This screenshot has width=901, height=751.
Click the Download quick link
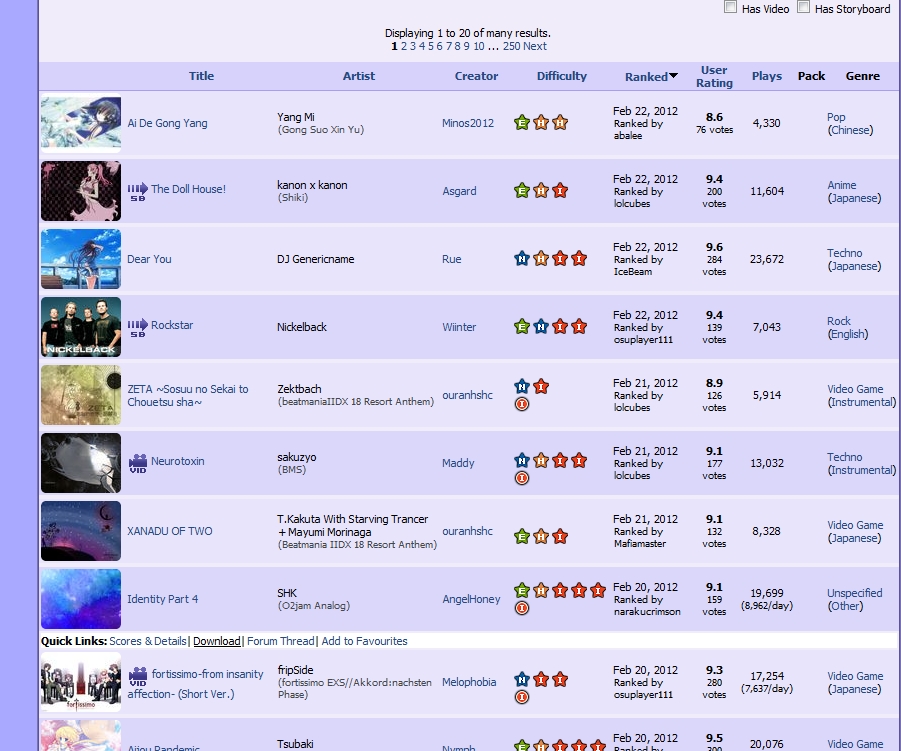[216, 641]
